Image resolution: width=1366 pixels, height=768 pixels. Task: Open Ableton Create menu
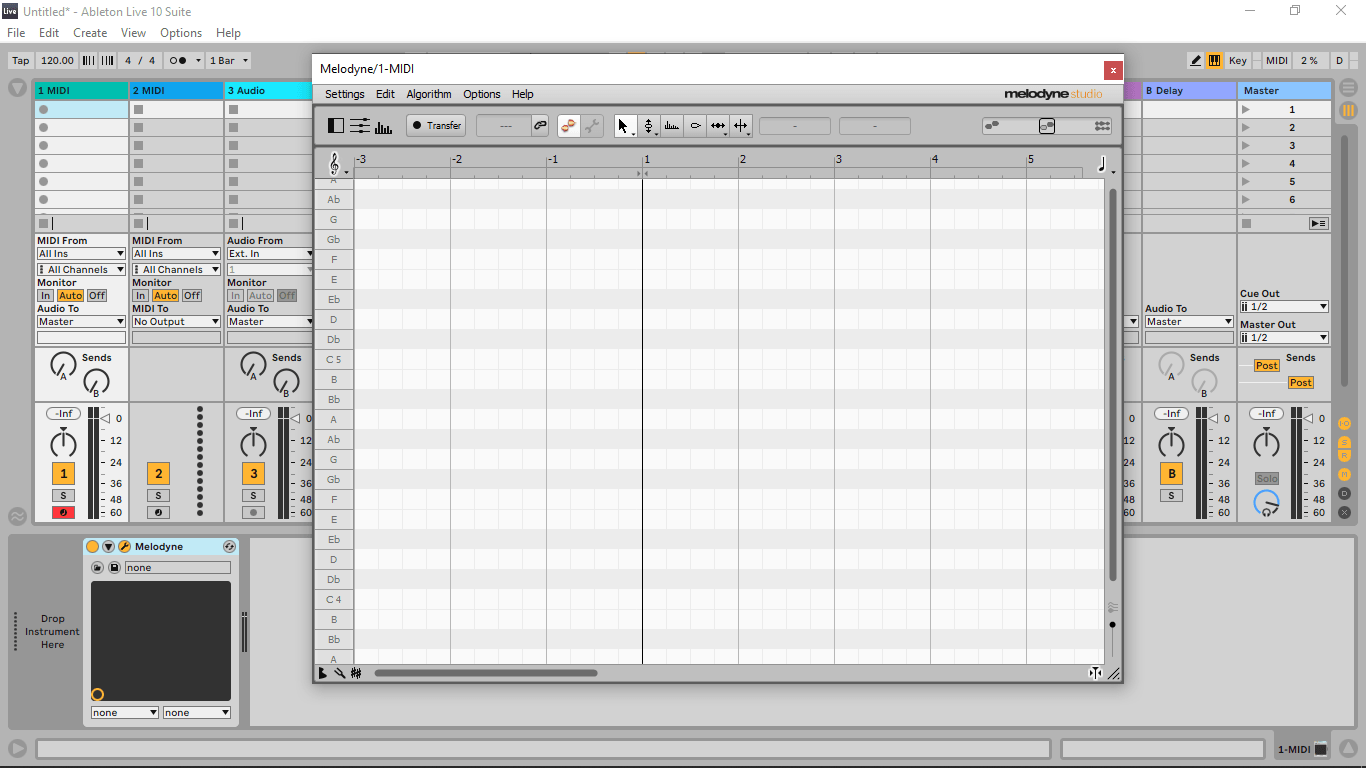pos(90,33)
